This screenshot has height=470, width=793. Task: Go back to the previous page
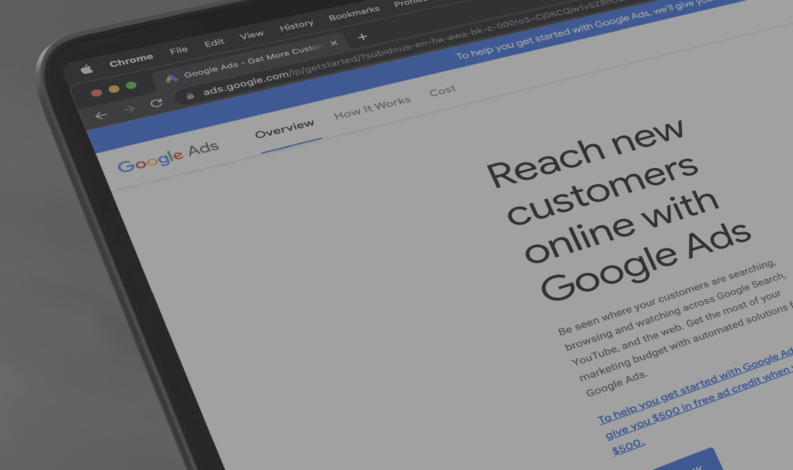(x=101, y=115)
